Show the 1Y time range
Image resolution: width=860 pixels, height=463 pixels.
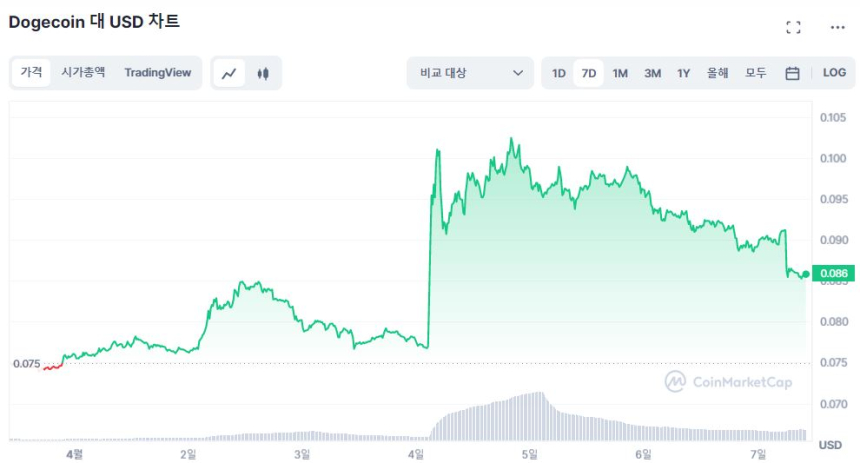[x=684, y=73]
